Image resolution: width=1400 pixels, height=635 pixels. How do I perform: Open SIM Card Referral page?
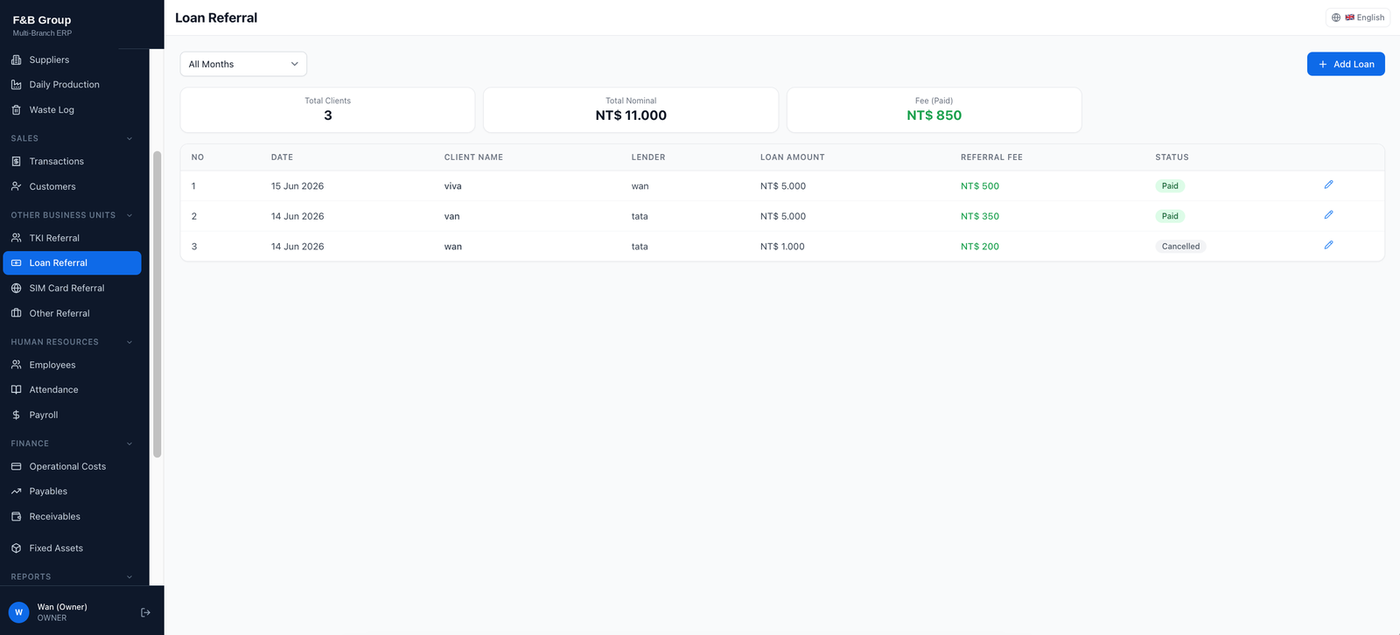point(72,288)
